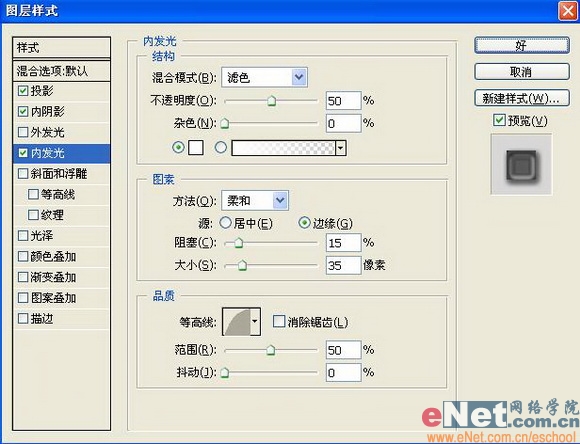580x444 pixels.
Task: Click the 不透明度 value field showing 50
Action: click(343, 101)
